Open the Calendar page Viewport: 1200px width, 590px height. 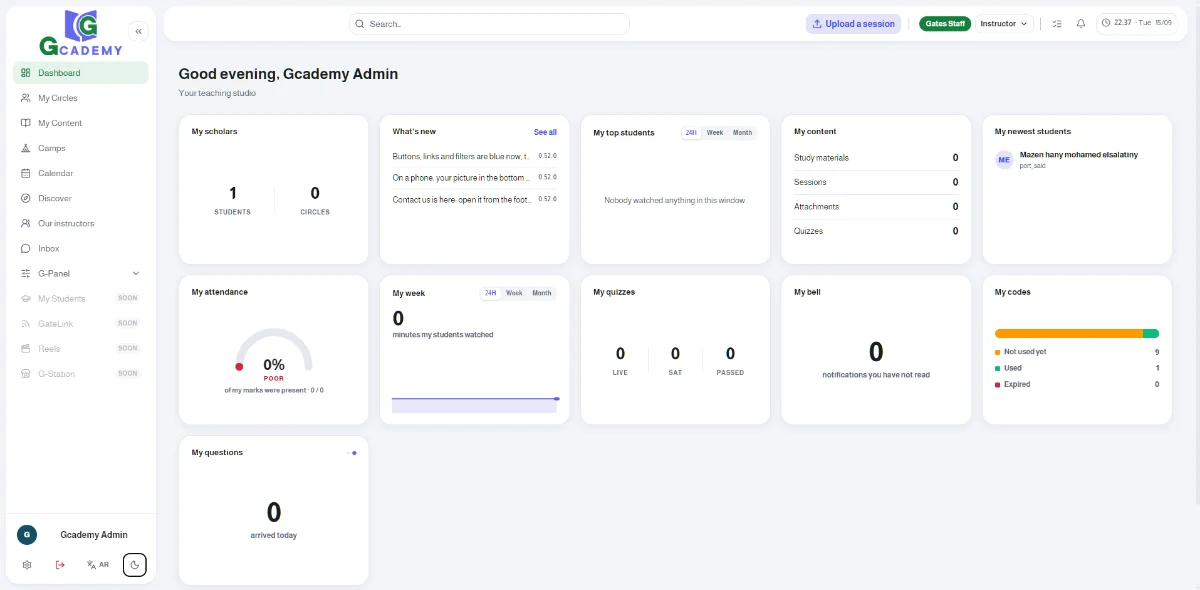81,173
